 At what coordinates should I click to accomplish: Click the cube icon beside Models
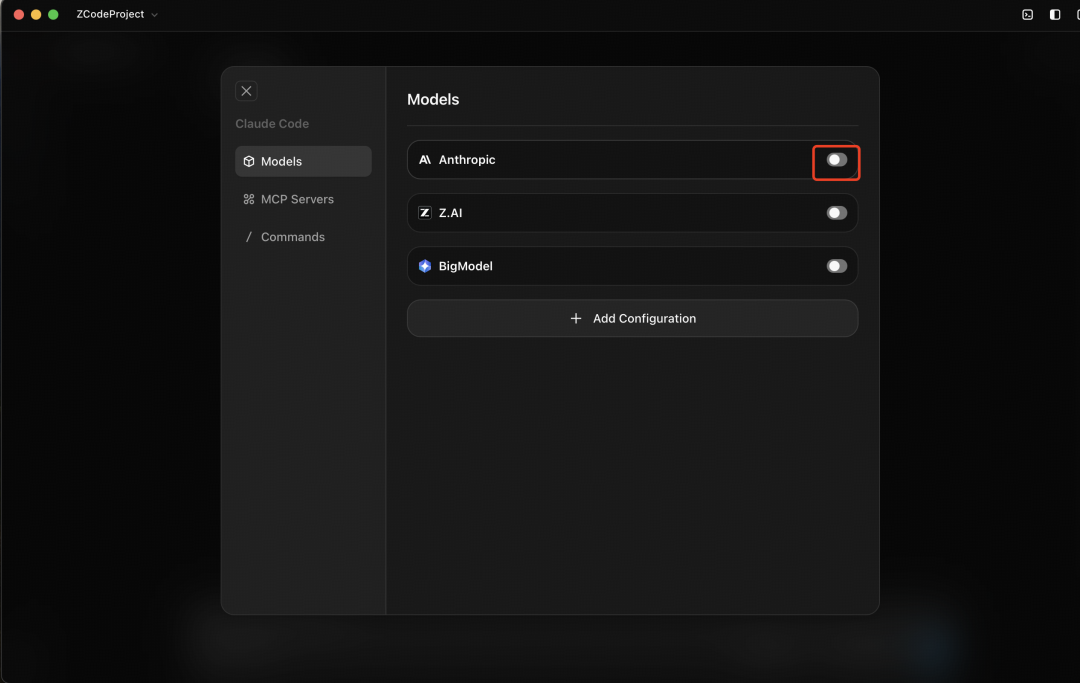[x=249, y=161]
